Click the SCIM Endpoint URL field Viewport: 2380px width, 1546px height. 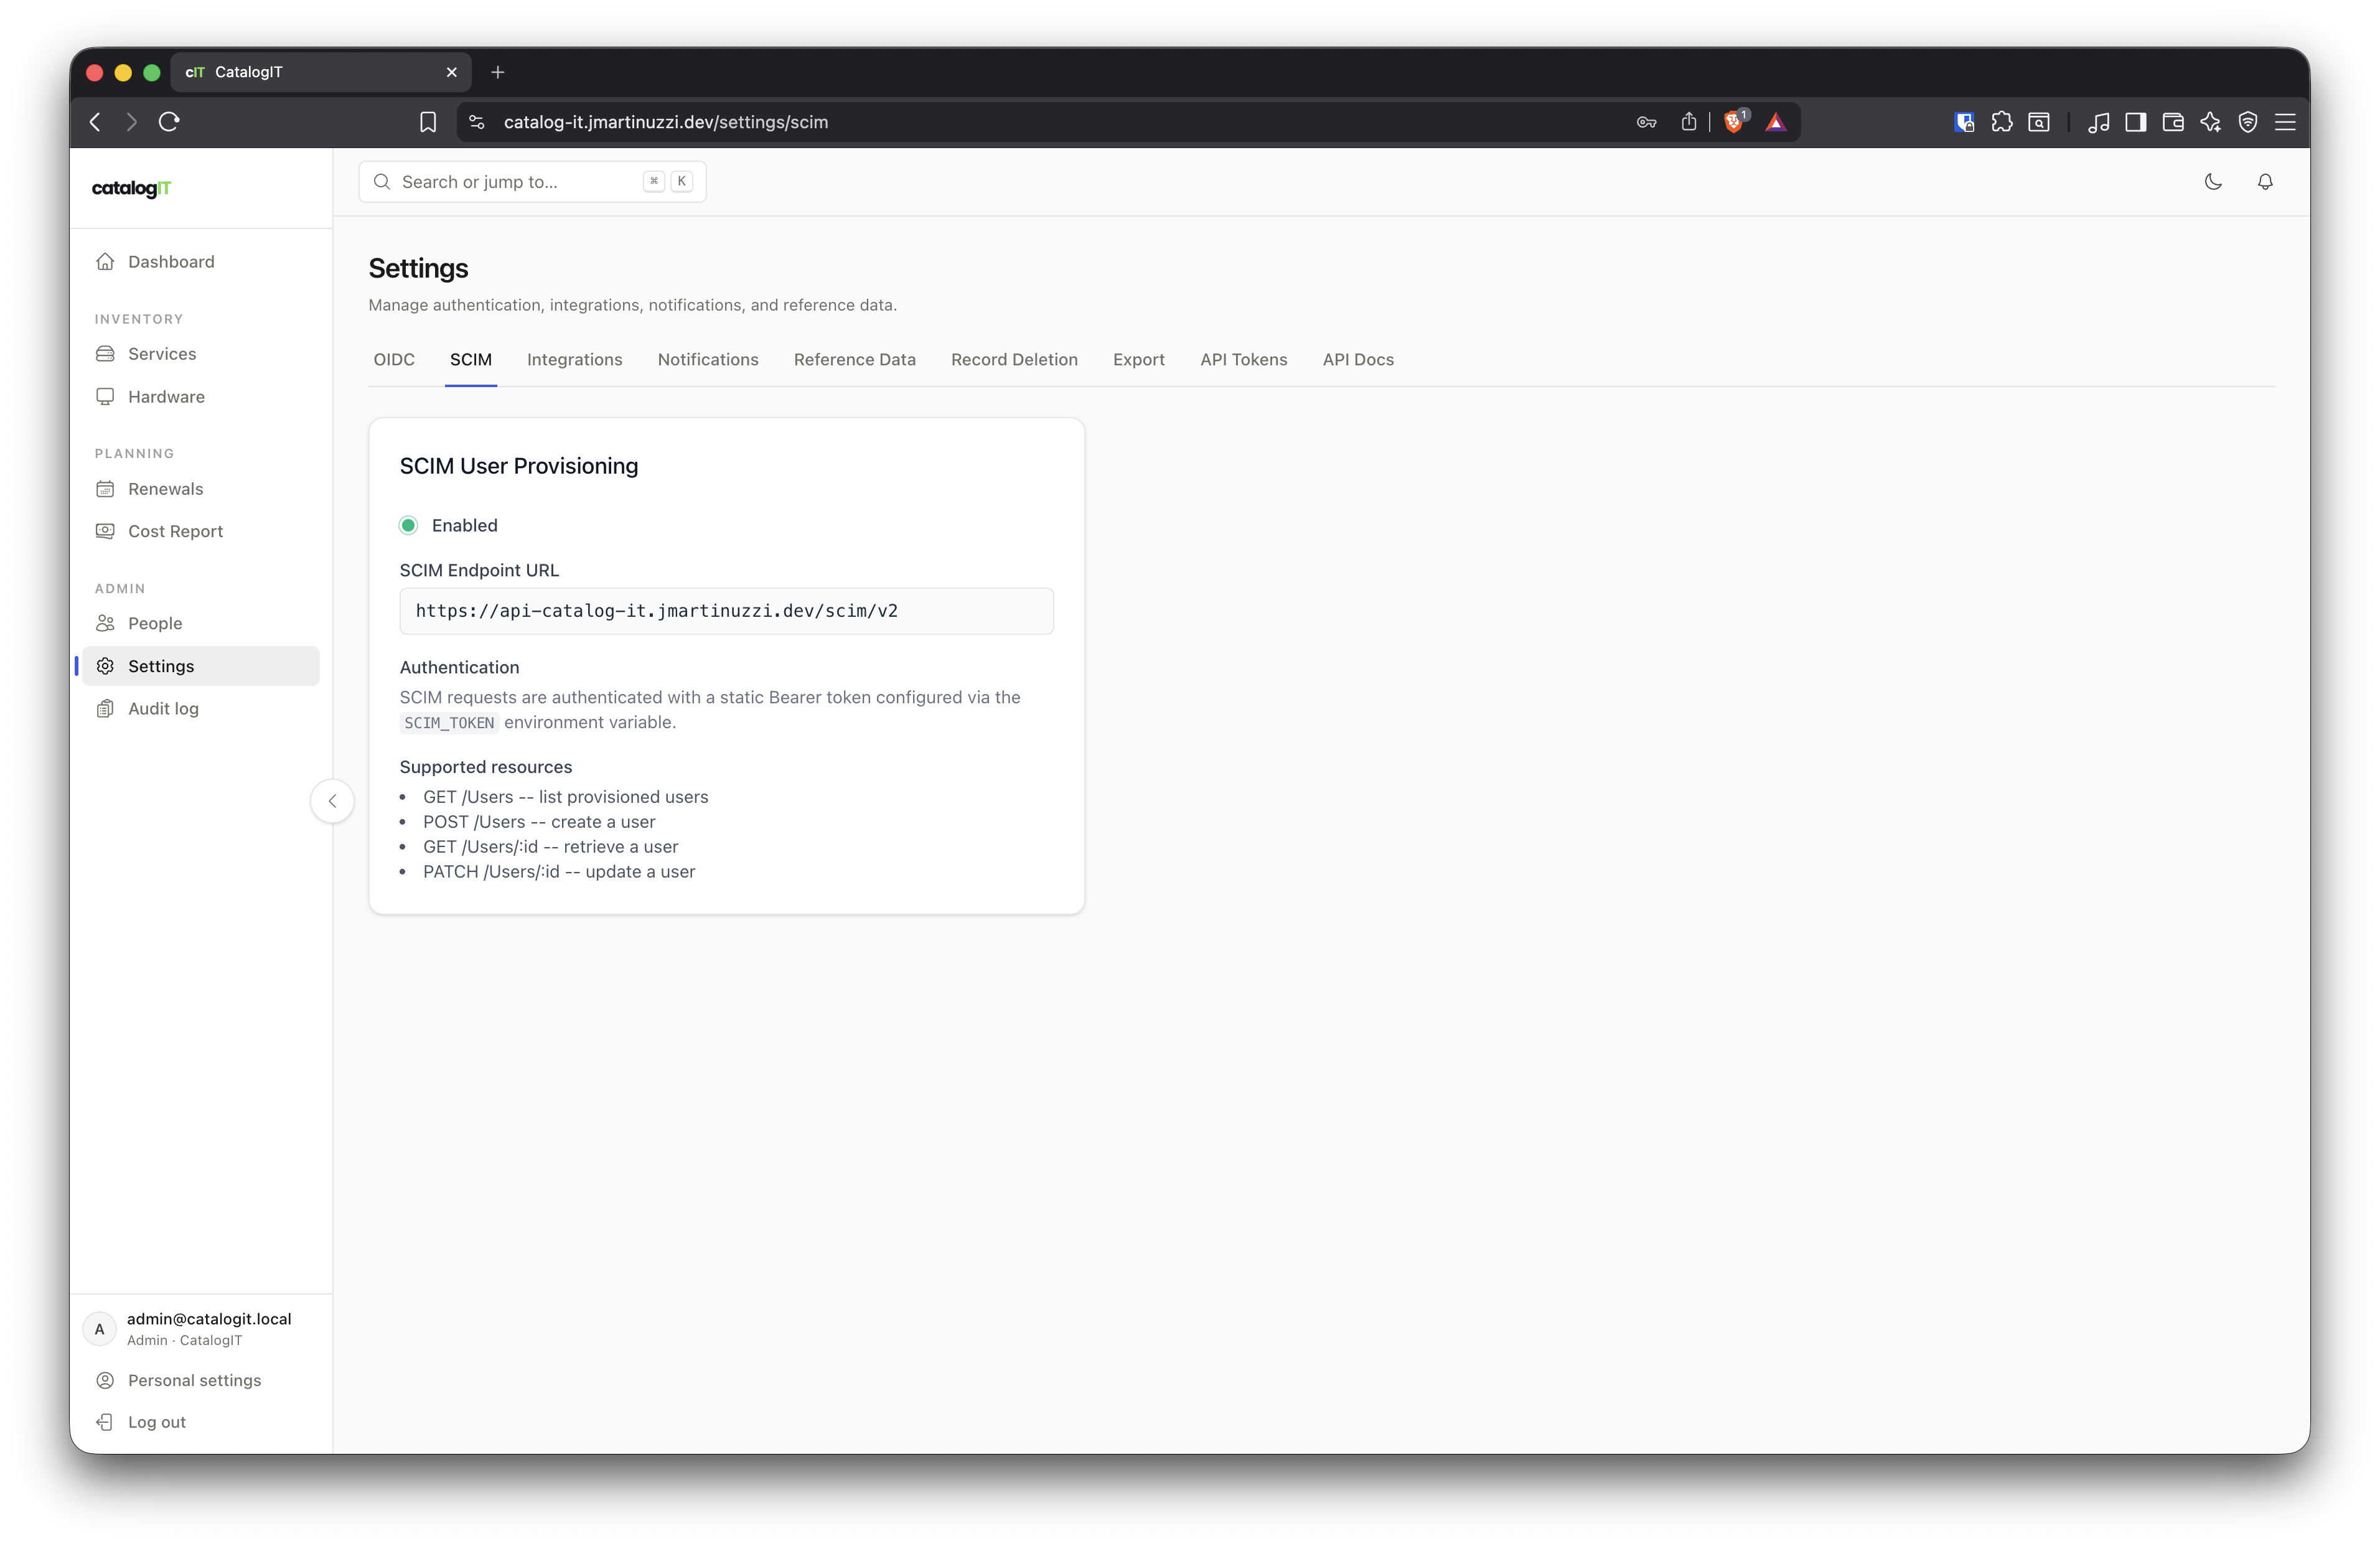click(x=727, y=611)
